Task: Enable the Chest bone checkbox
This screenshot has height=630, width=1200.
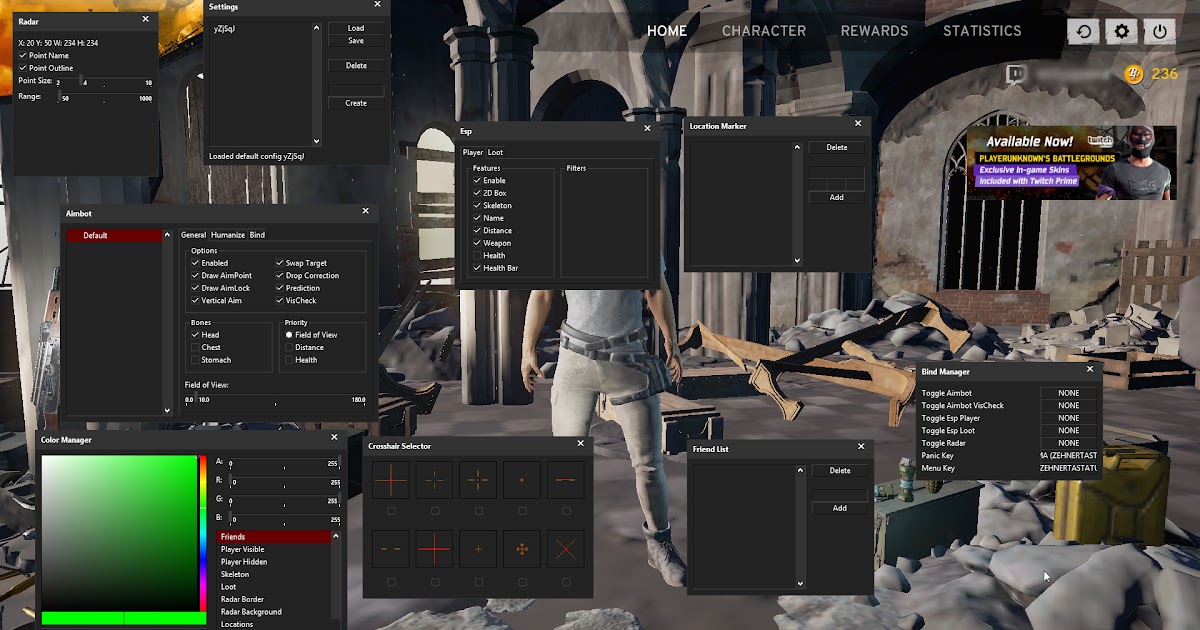Action: pyautogui.click(x=195, y=347)
